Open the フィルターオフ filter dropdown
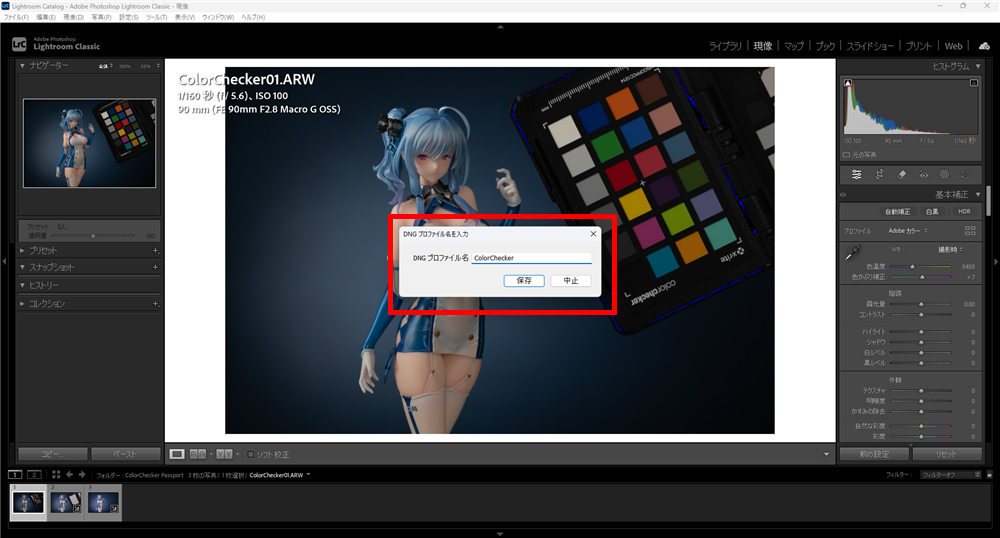Image resolution: width=1000 pixels, height=538 pixels. [x=950, y=475]
